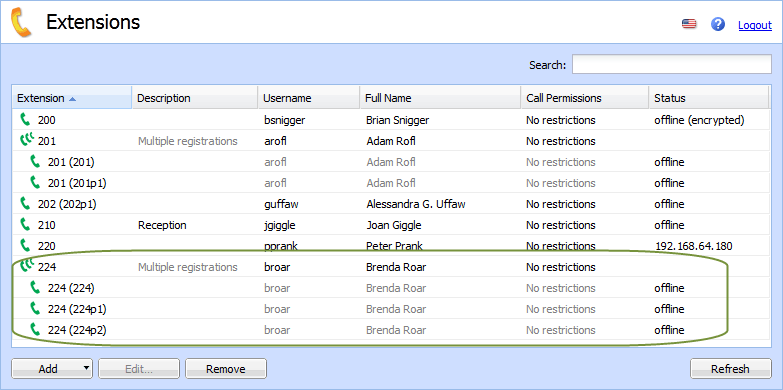Screen dimensions: 783x390
Task: Select username bsnigger cell
Action: 284,120
